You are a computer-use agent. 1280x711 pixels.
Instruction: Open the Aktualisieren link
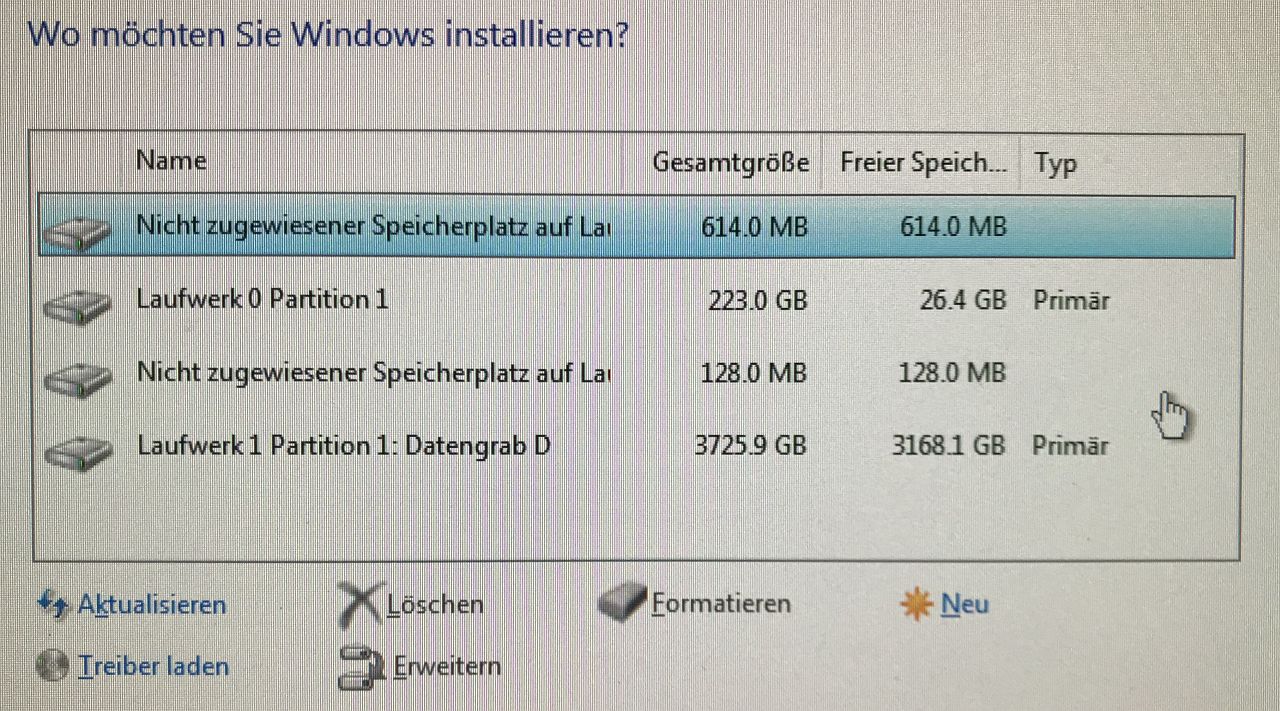[152, 604]
